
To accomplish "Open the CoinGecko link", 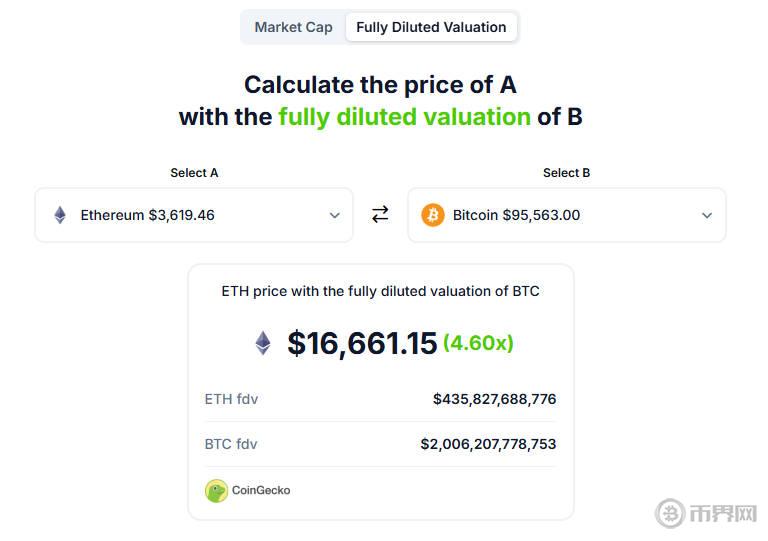I will [x=261, y=491].
